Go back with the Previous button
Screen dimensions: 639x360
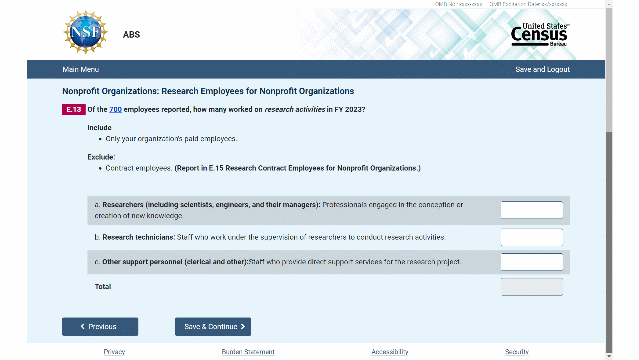(100, 327)
